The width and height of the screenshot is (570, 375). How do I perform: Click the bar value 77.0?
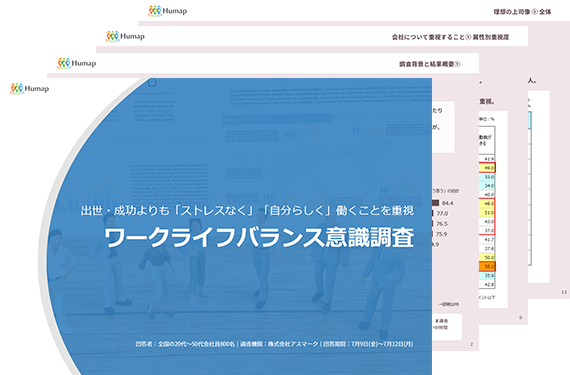(442, 213)
